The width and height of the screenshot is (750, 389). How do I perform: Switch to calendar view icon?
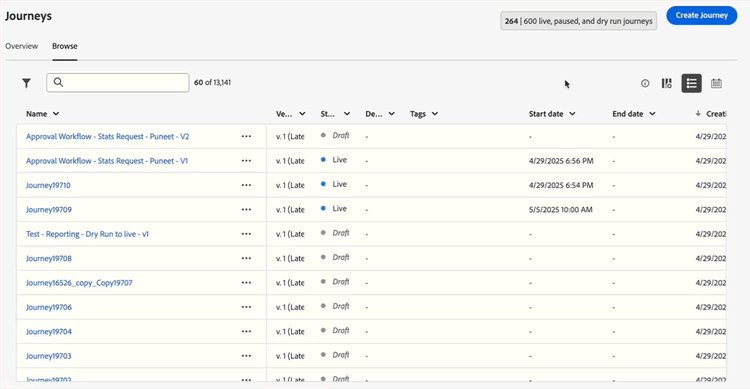pos(716,83)
